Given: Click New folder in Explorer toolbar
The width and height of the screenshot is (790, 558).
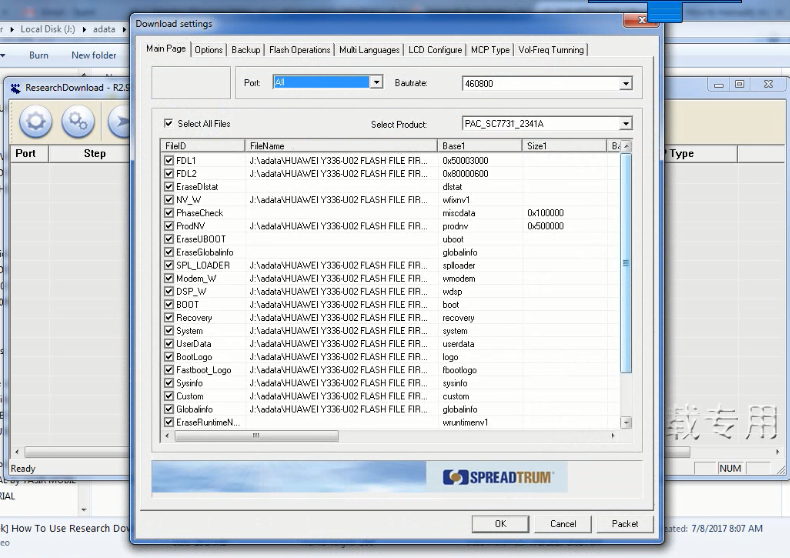Looking at the screenshot, I should [x=94, y=55].
